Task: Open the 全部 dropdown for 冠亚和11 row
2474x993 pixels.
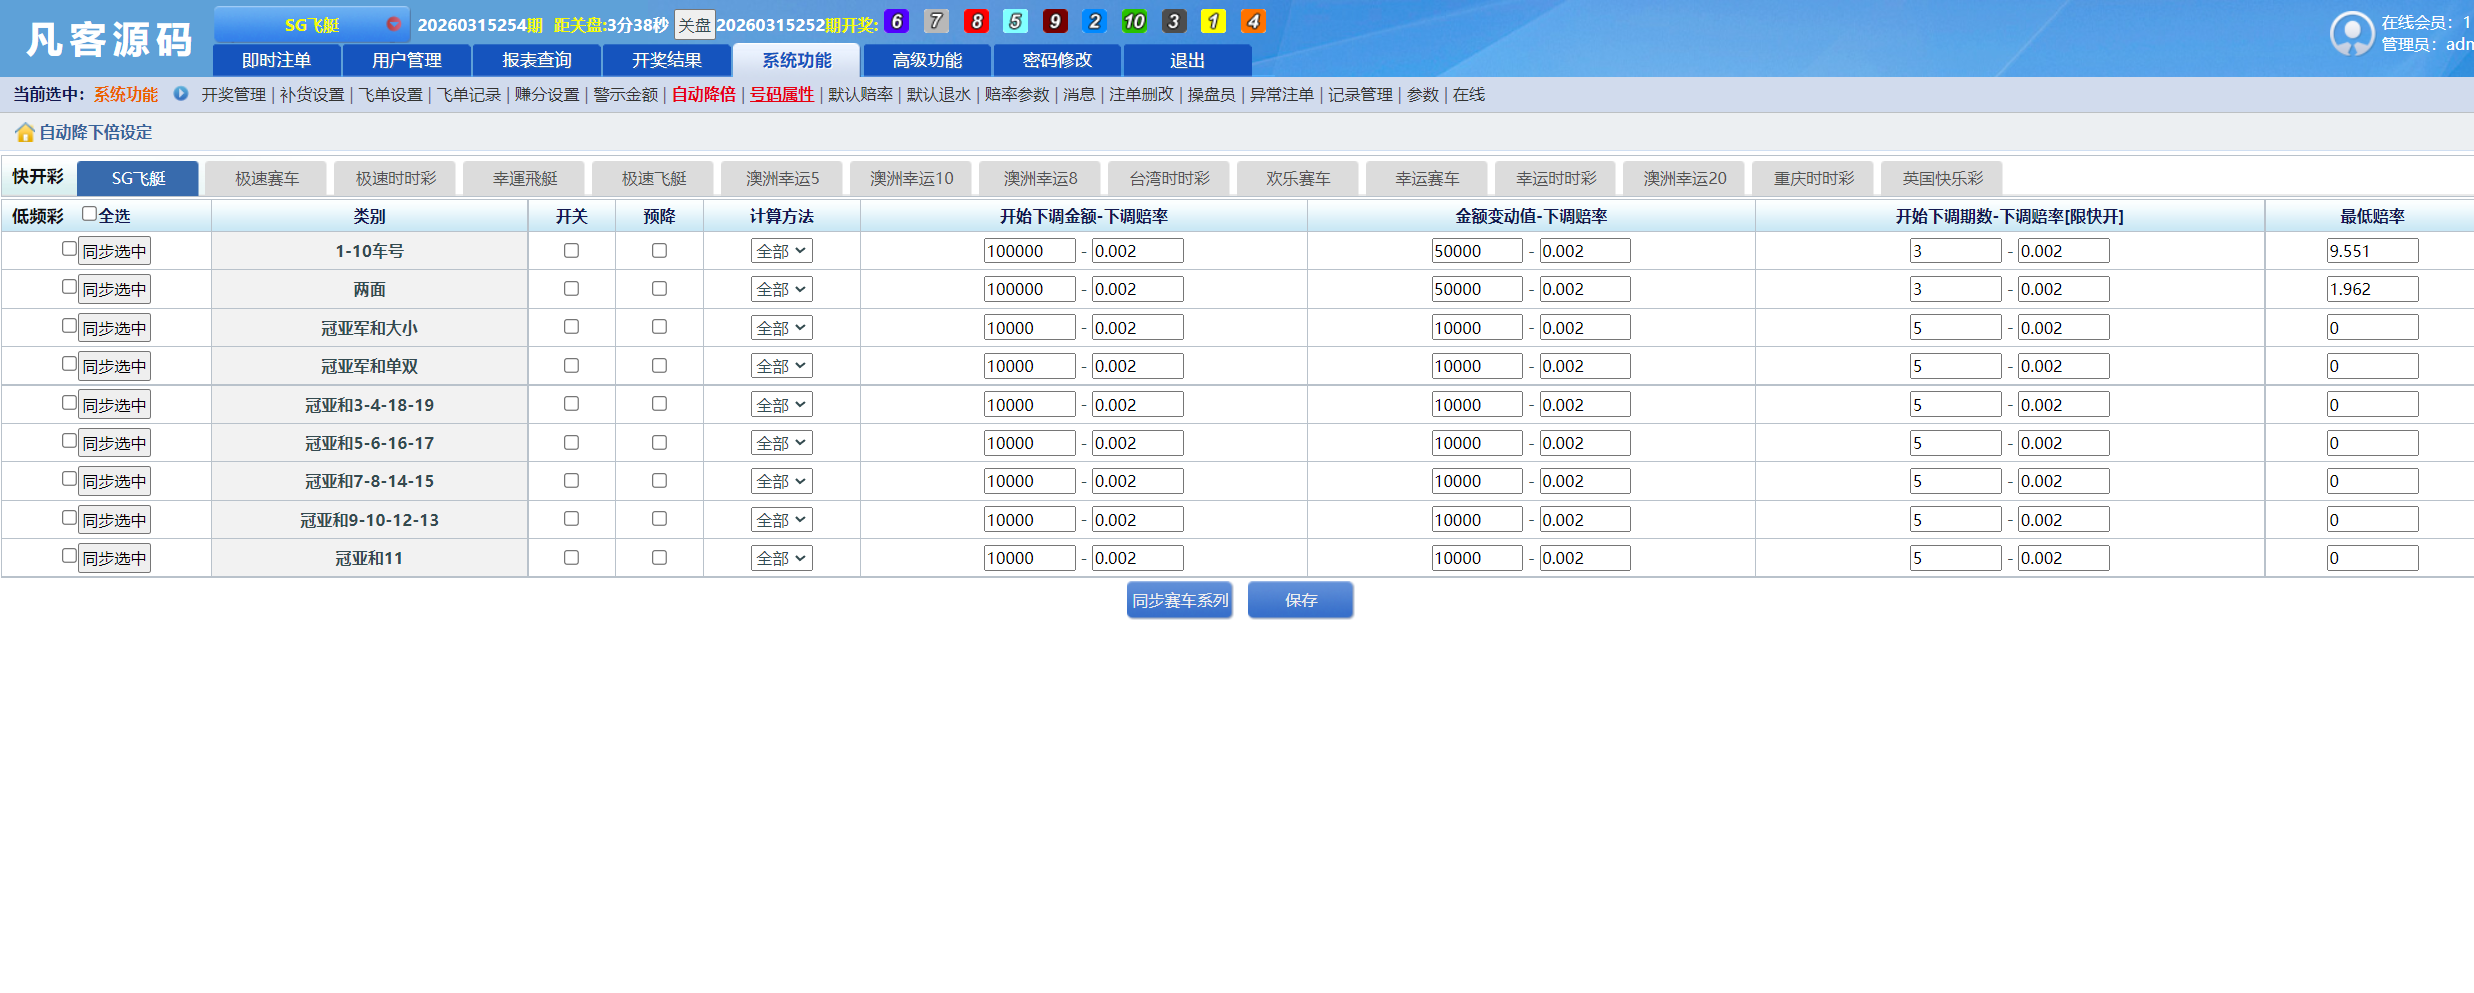Action: pyautogui.click(x=781, y=557)
